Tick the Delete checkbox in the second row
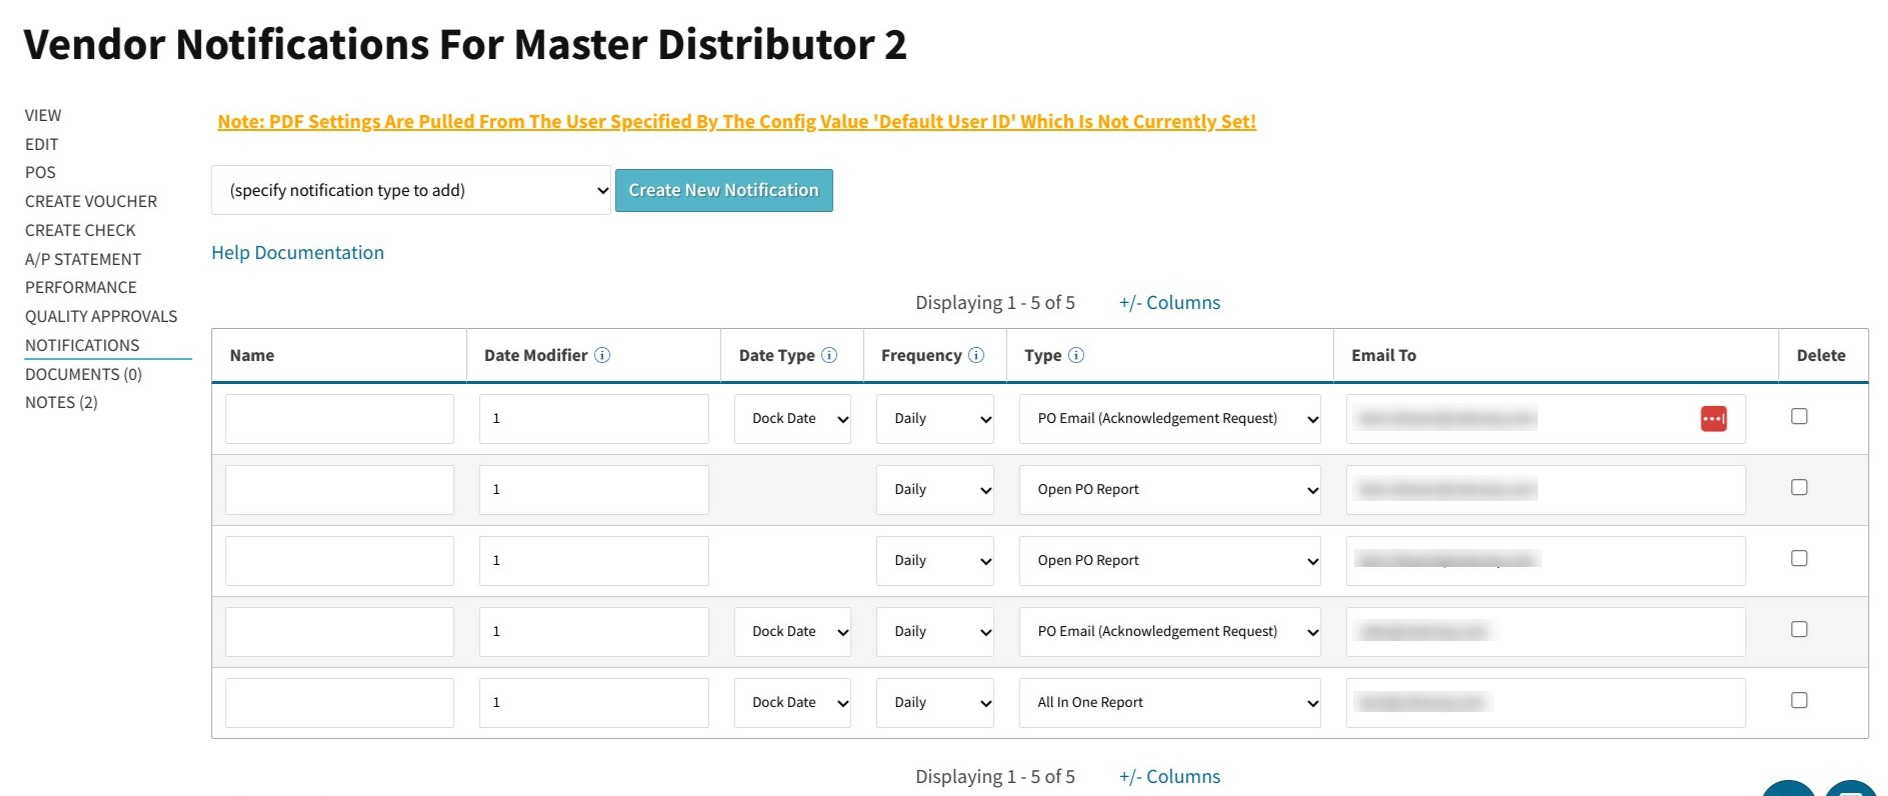 click(x=1799, y=487)
